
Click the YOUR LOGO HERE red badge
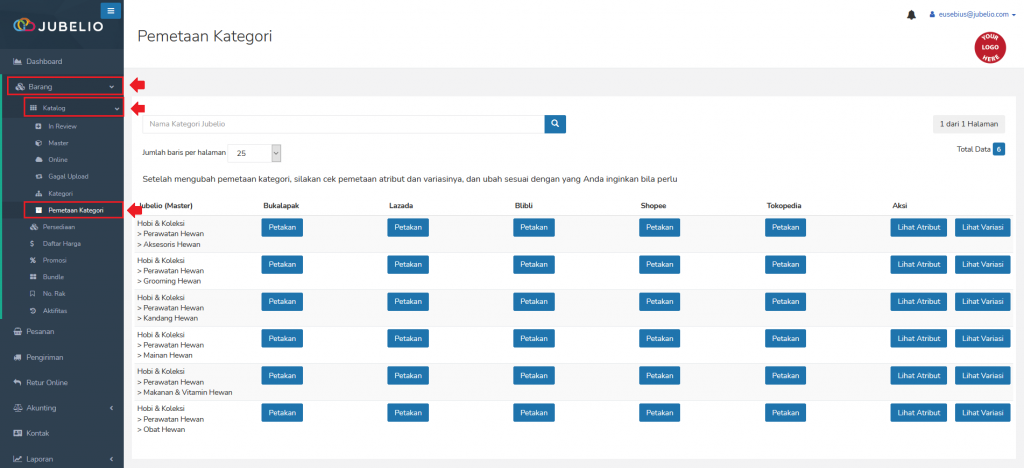point(990,48)
